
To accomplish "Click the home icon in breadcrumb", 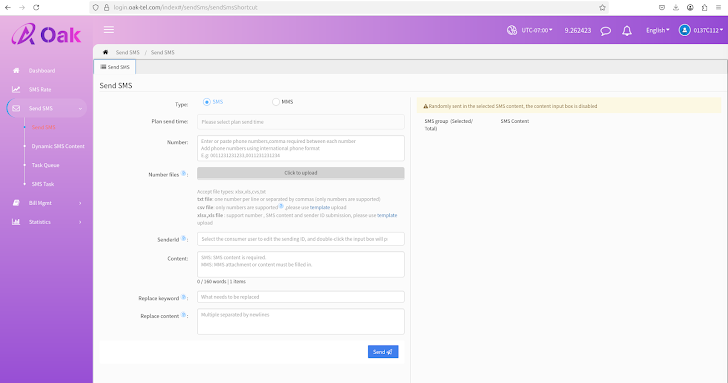I will pos(105,52).
